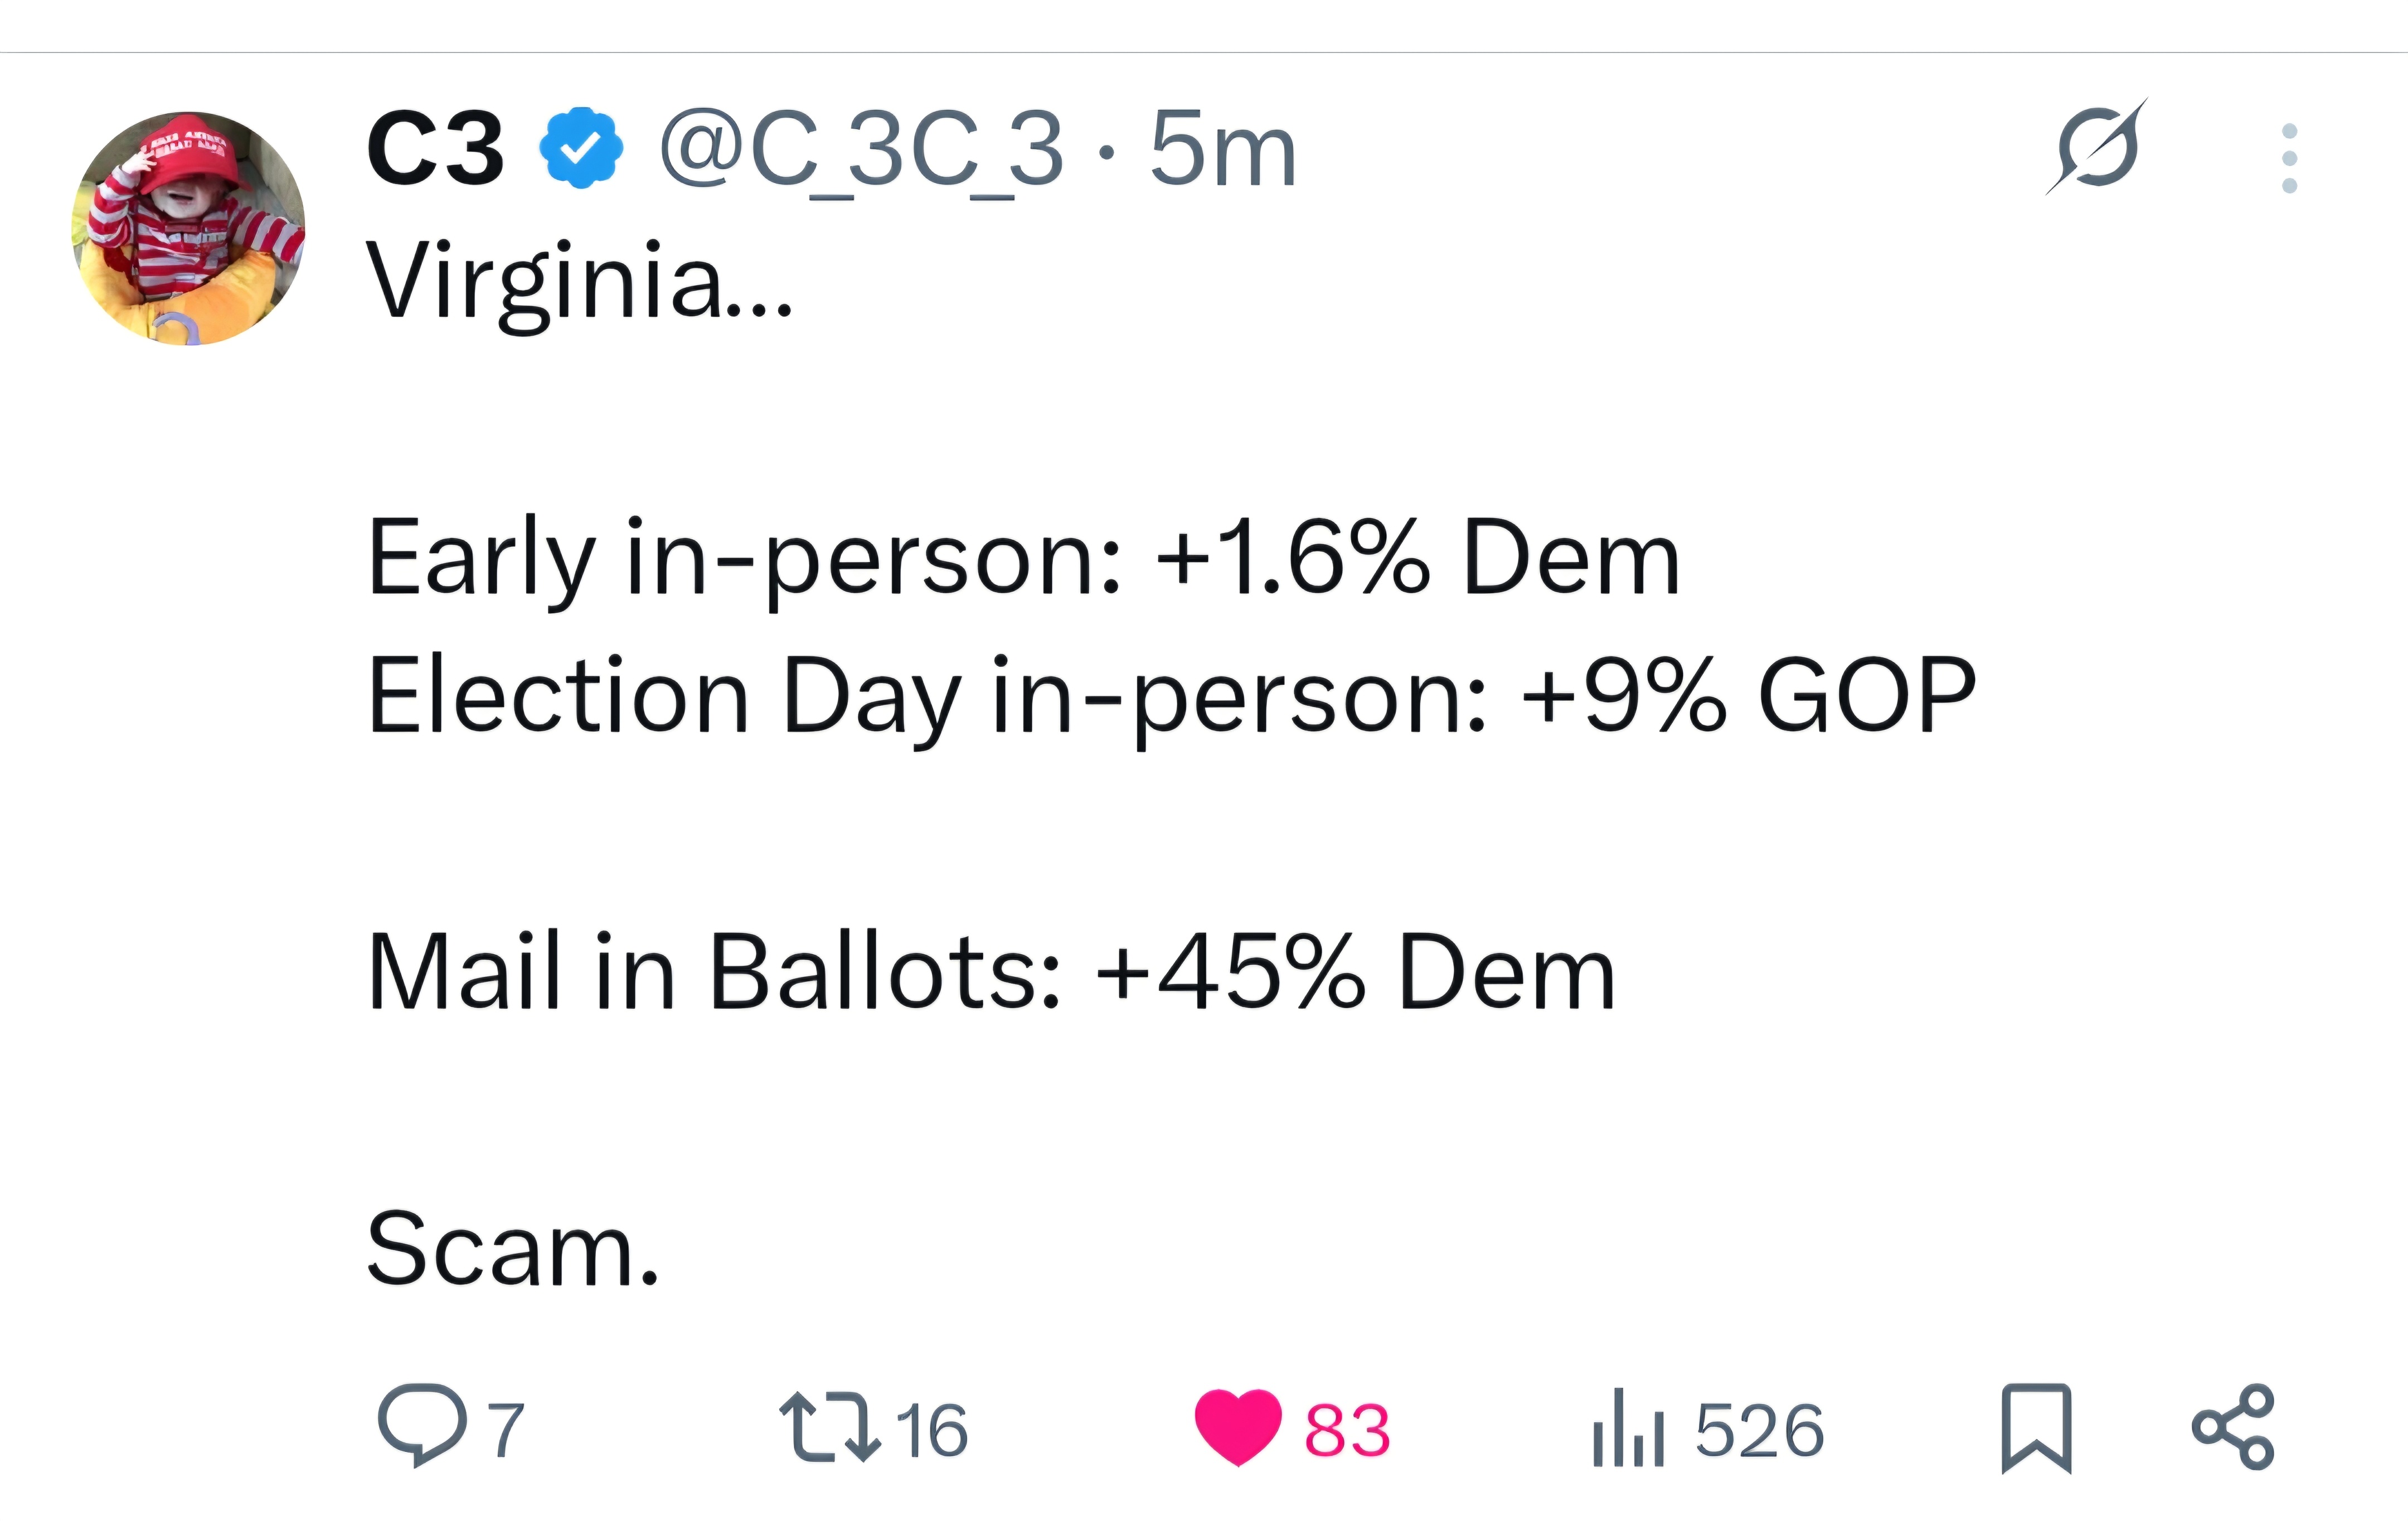The width and height of the screenshot is (2408, 1521).
Task: Bookmark this post
Action: point(2036,1428)
